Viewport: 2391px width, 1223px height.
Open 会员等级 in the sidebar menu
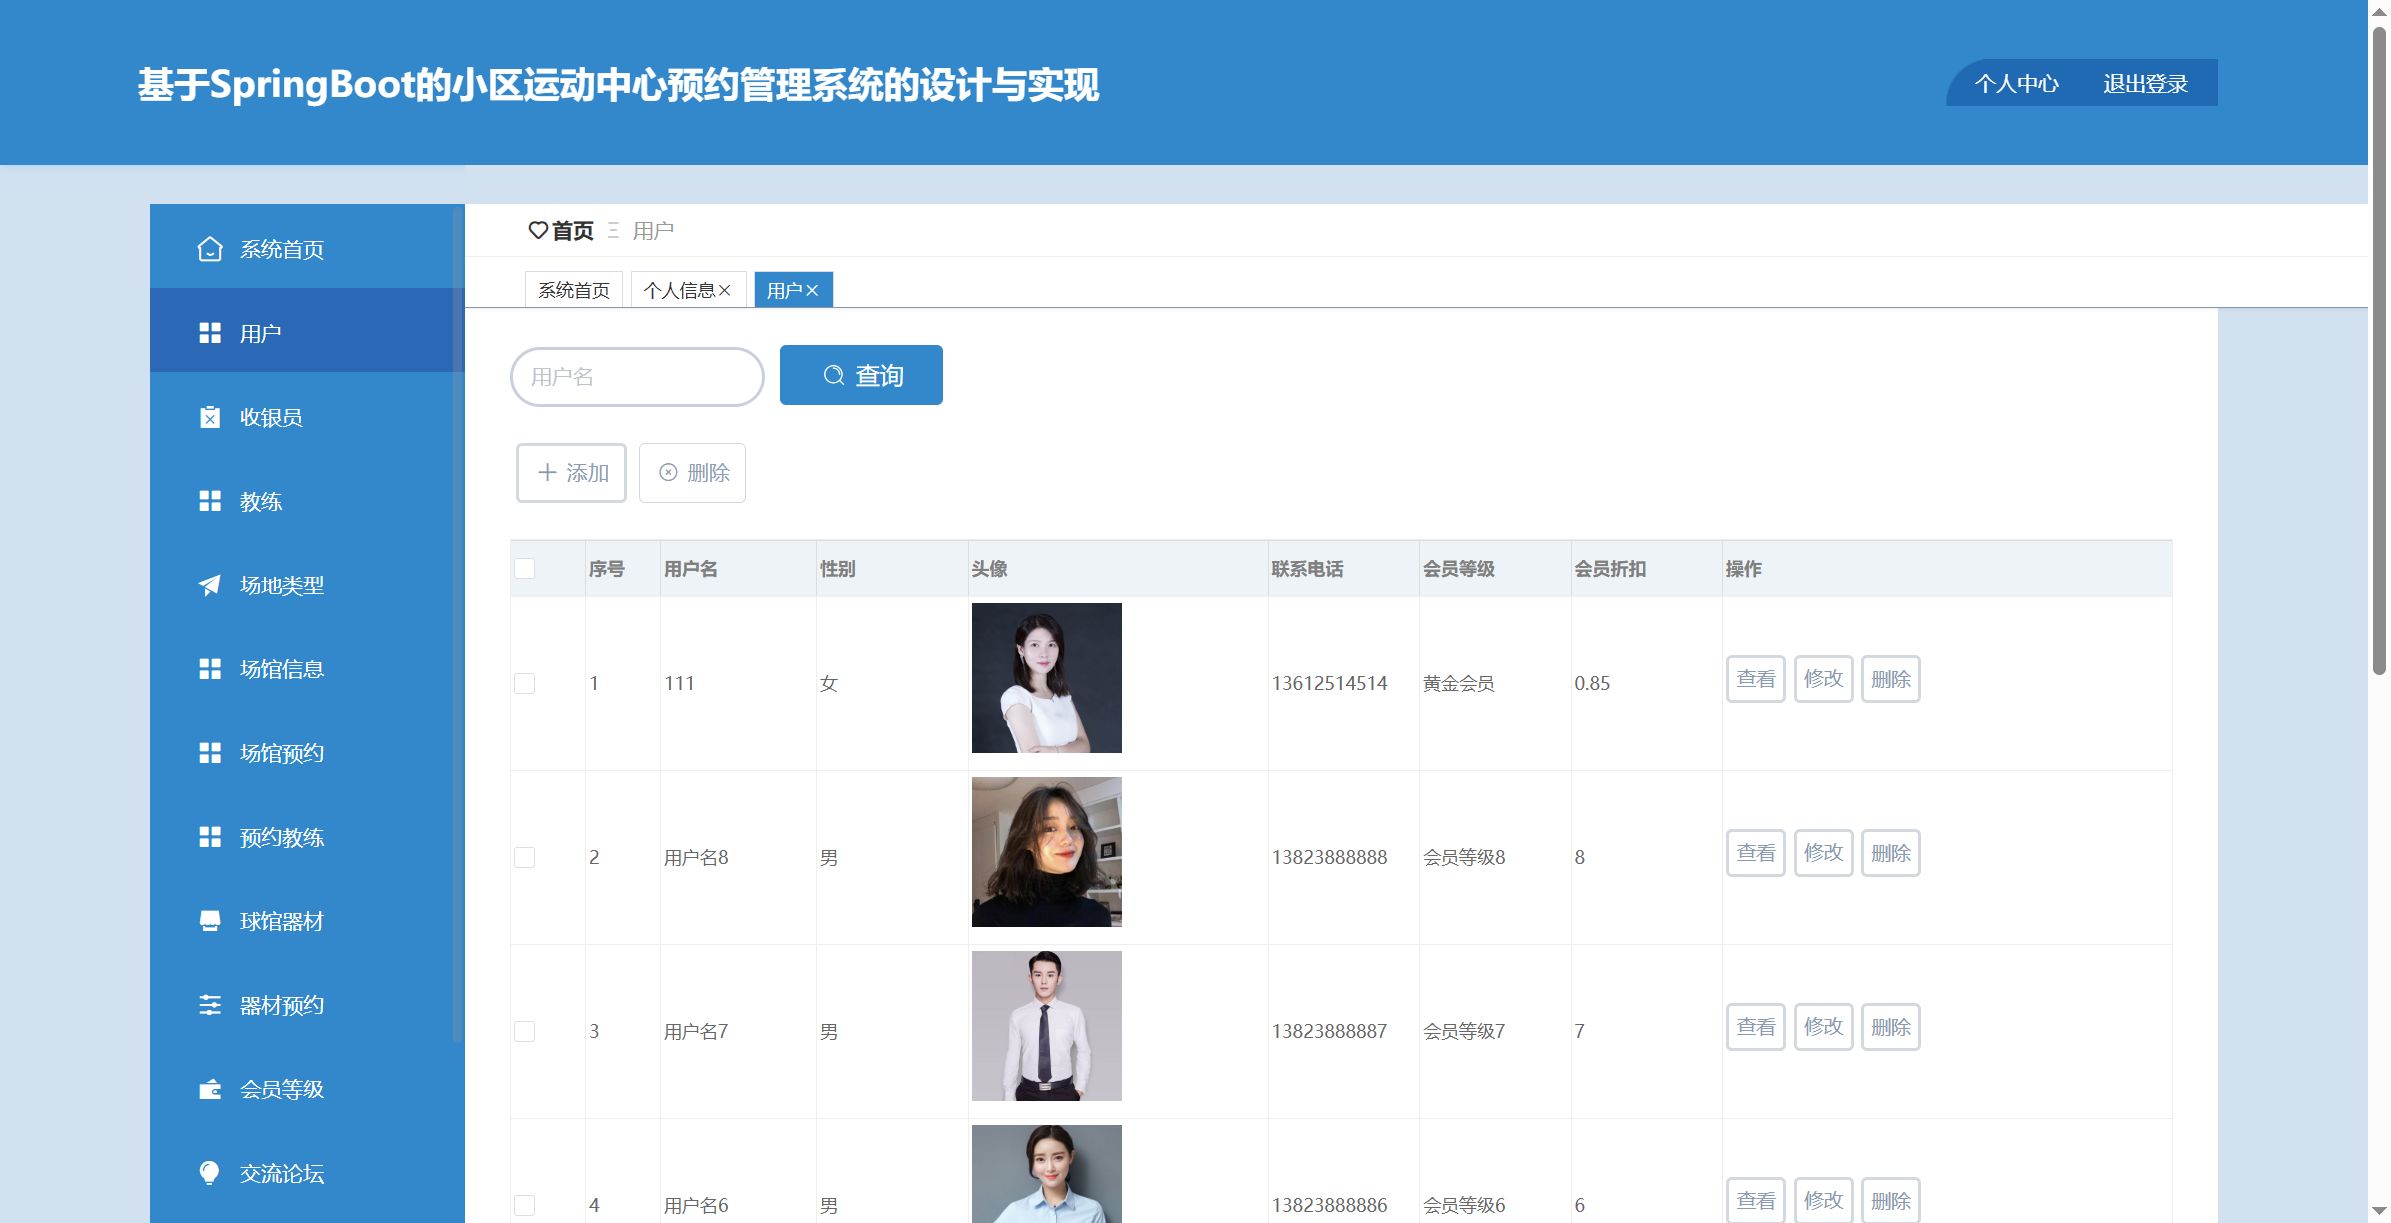point(307,1089)
